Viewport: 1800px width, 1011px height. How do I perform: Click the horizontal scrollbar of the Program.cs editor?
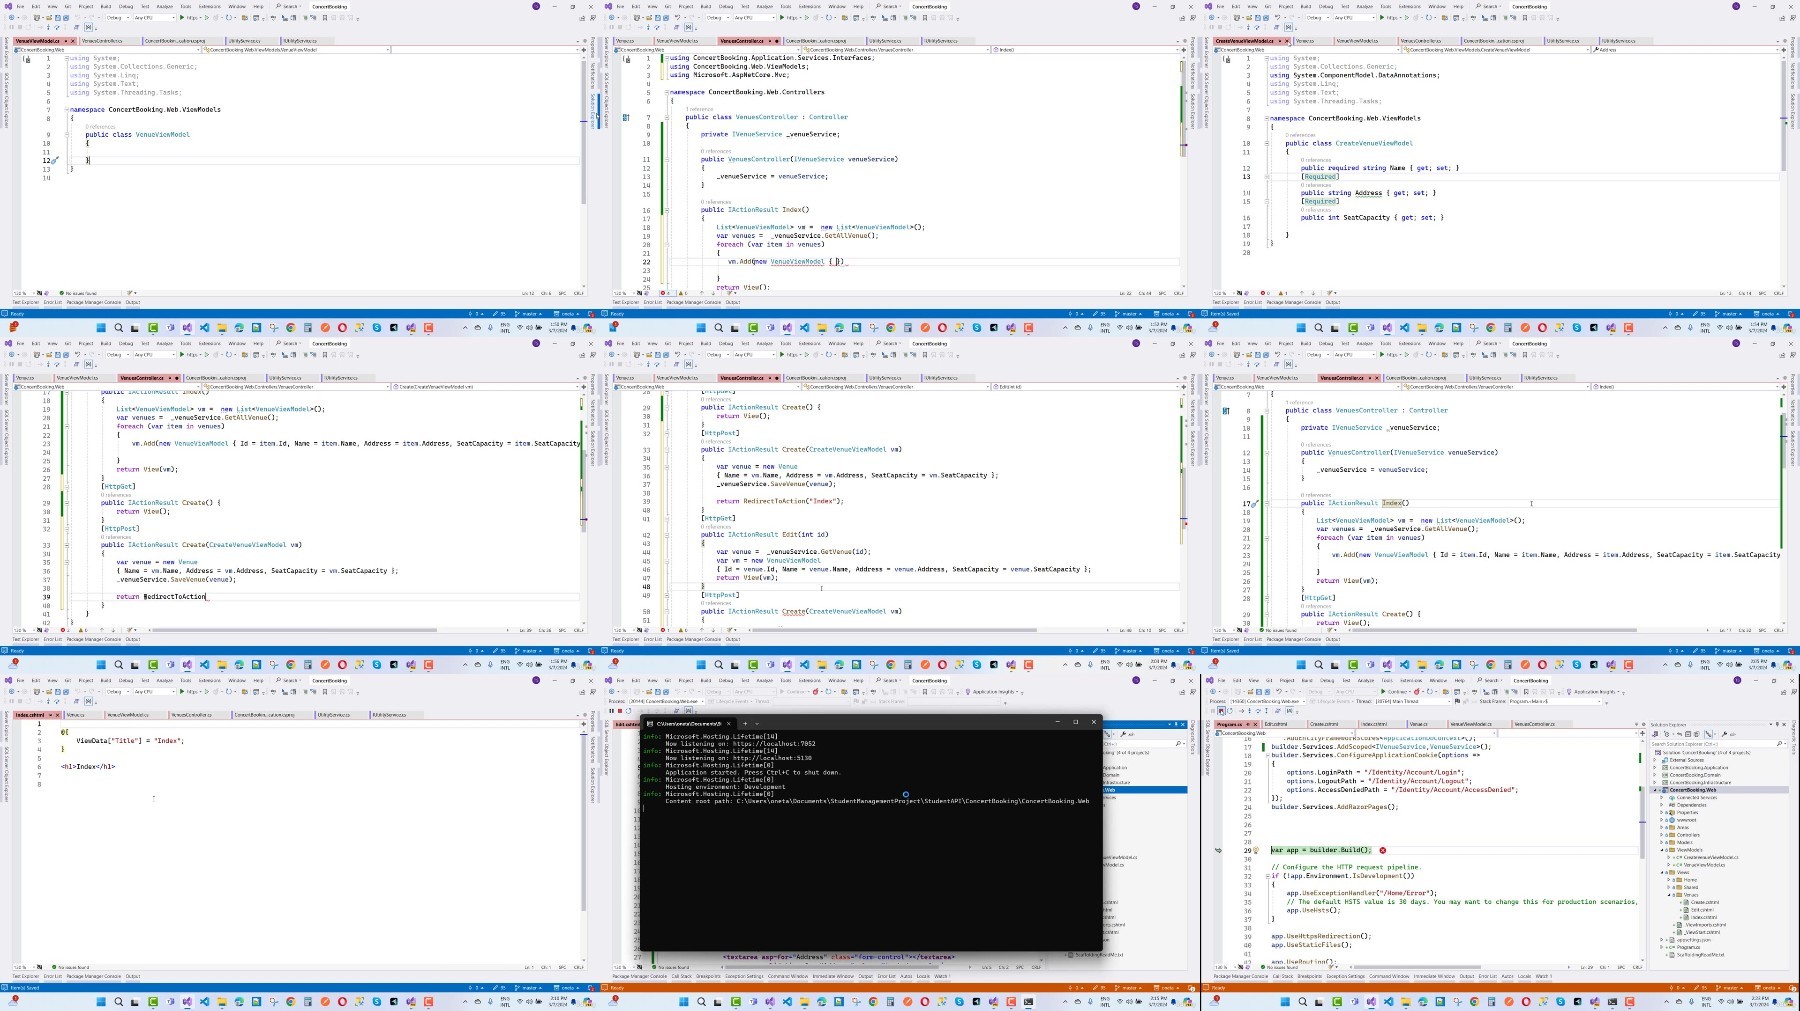pyautogui.click(x=1417, y=967)
